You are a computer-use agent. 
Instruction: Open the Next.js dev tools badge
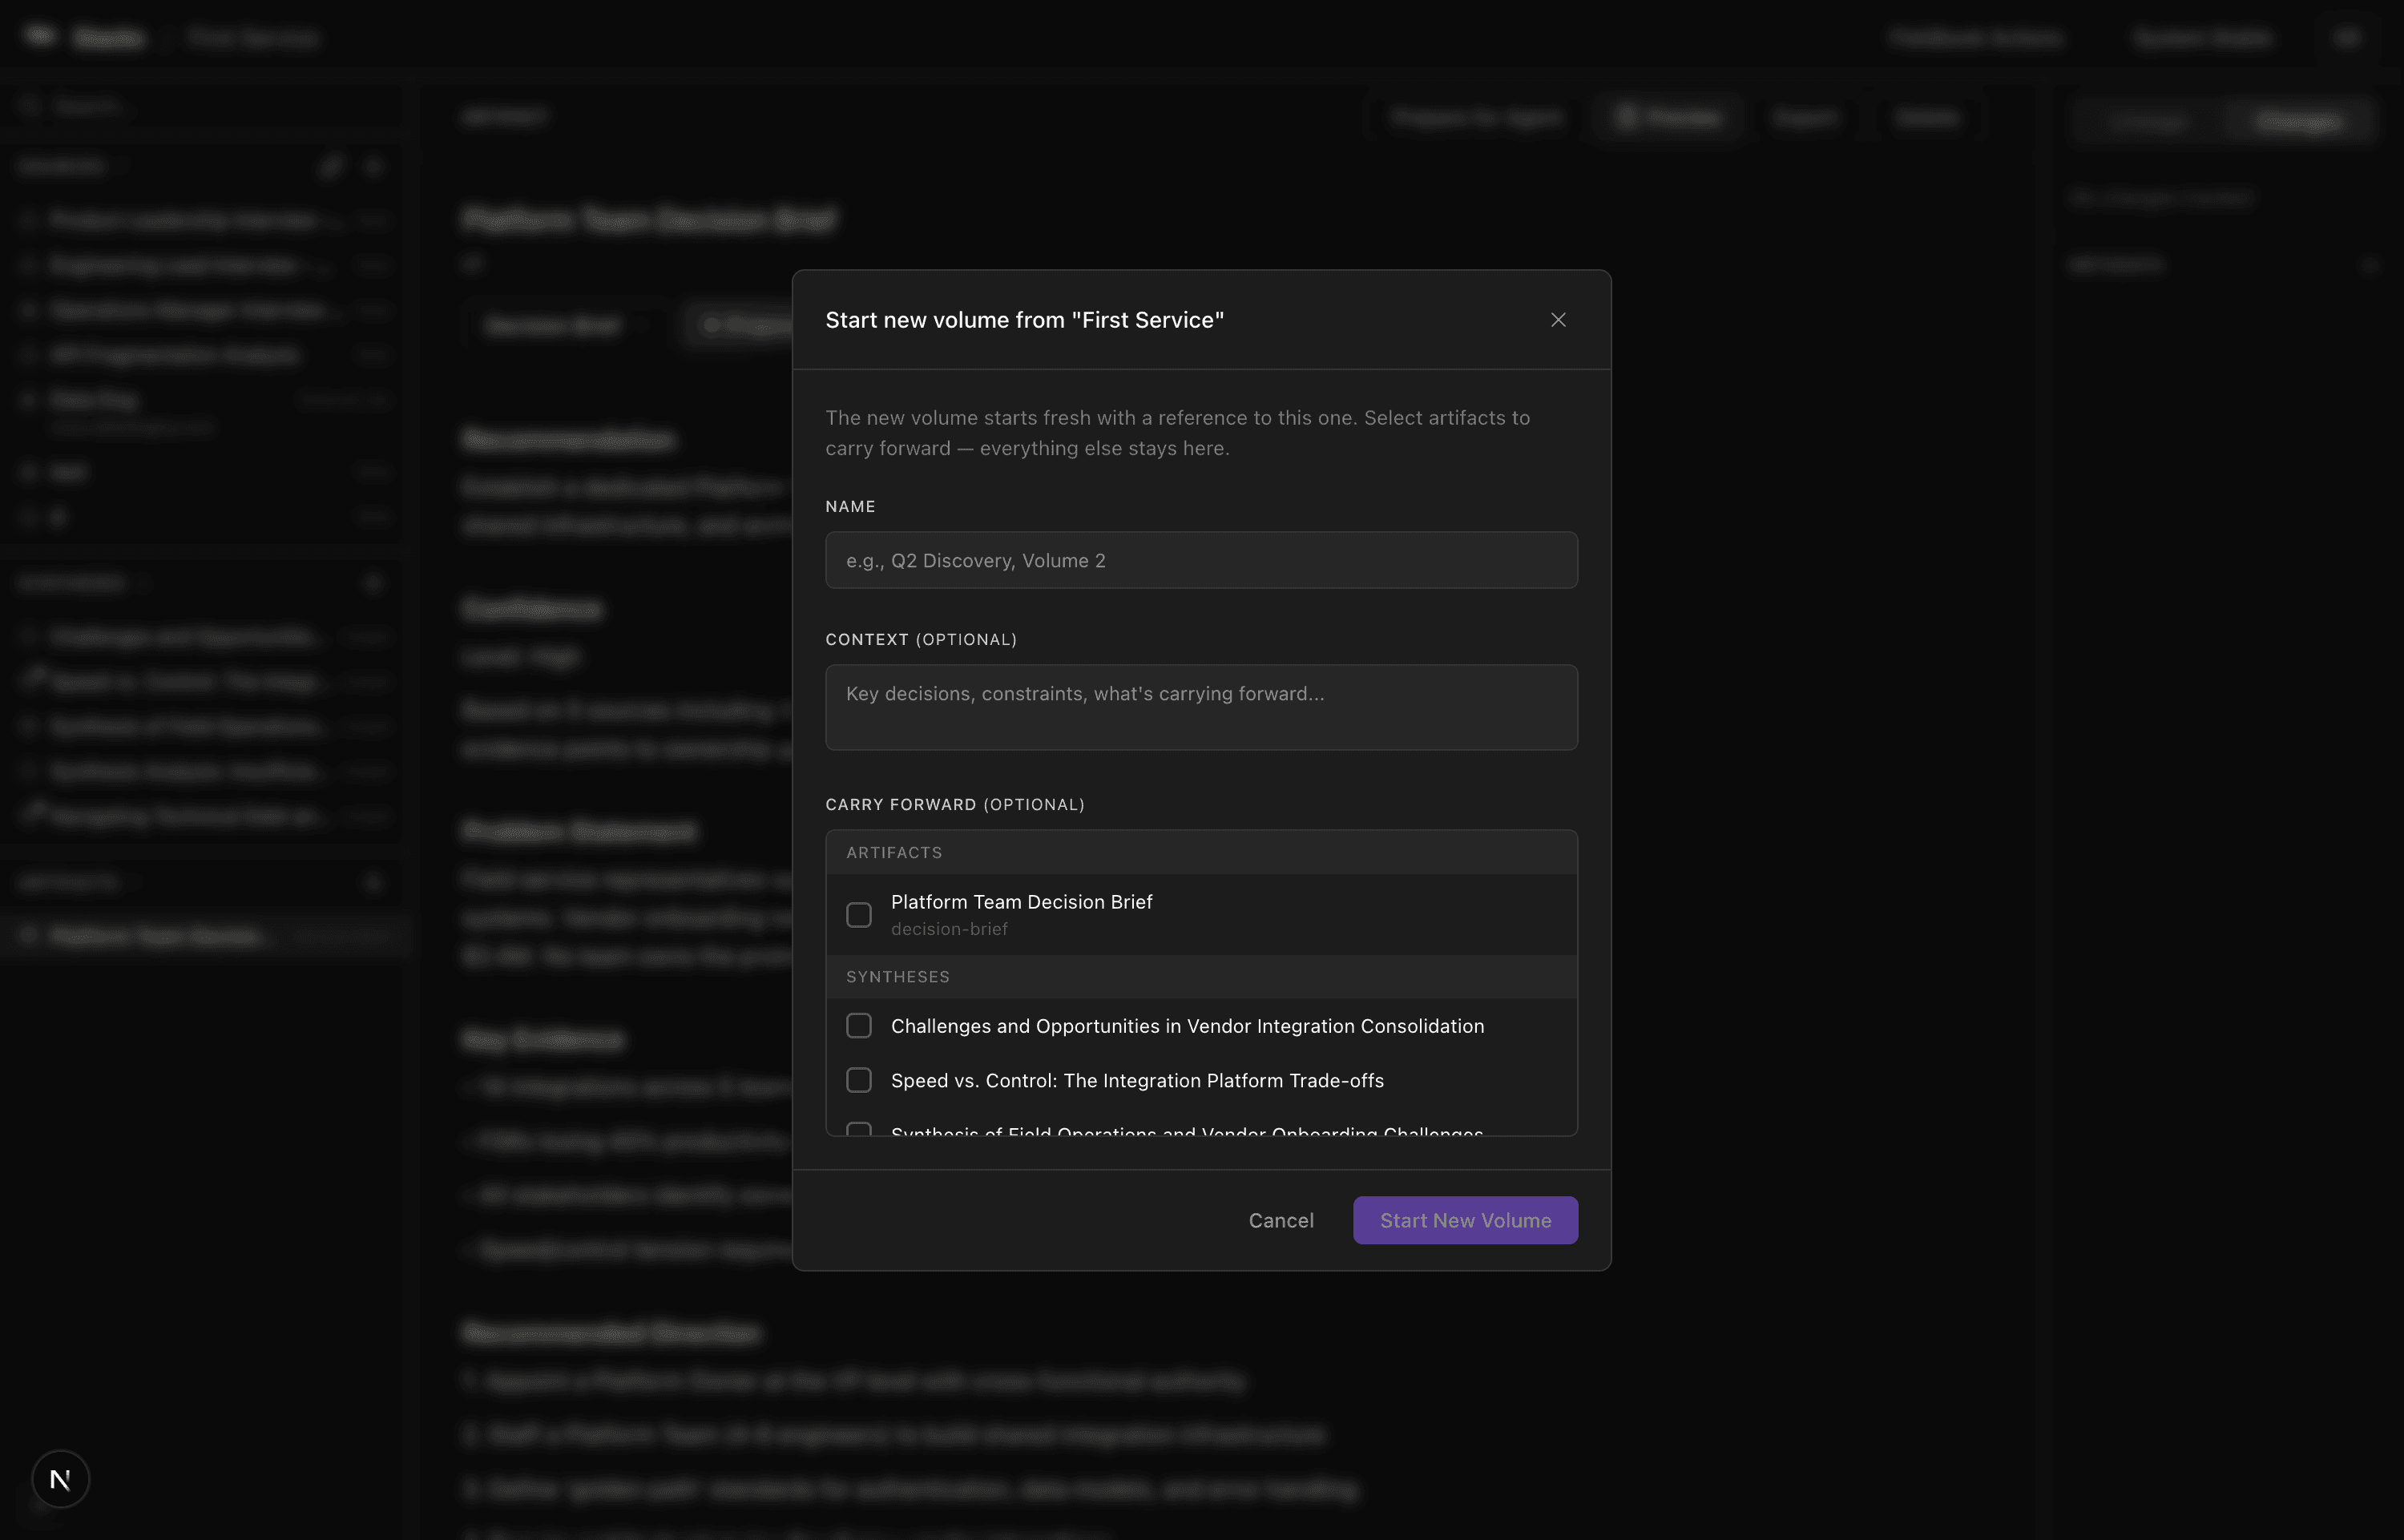[x=60, y=1478]
